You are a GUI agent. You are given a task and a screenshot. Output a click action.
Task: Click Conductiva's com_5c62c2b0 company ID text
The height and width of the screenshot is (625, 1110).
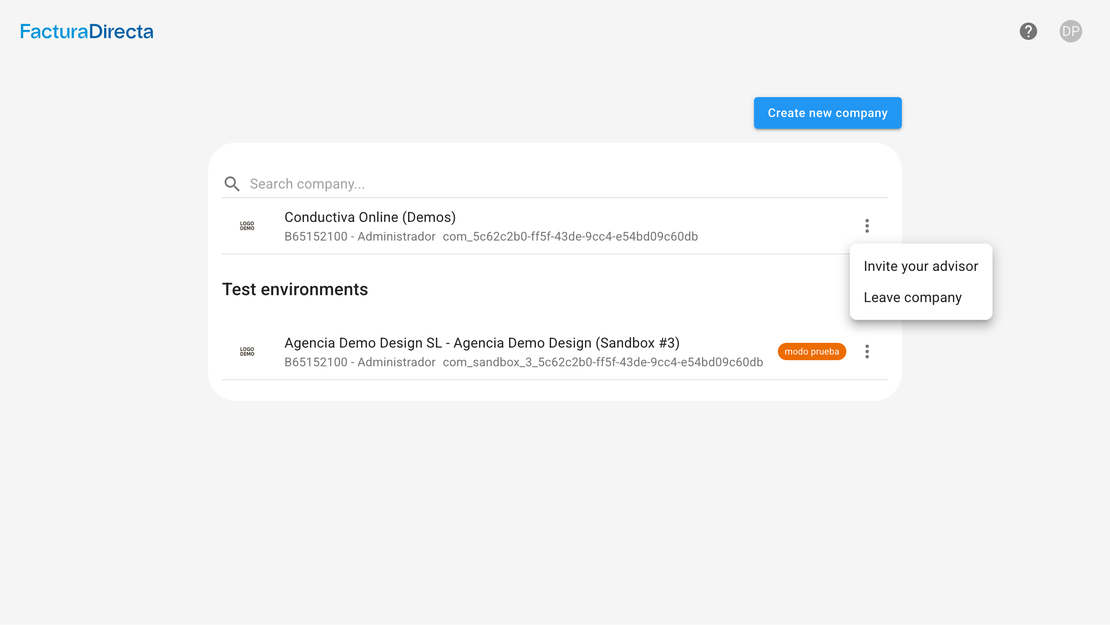point(570,237)
